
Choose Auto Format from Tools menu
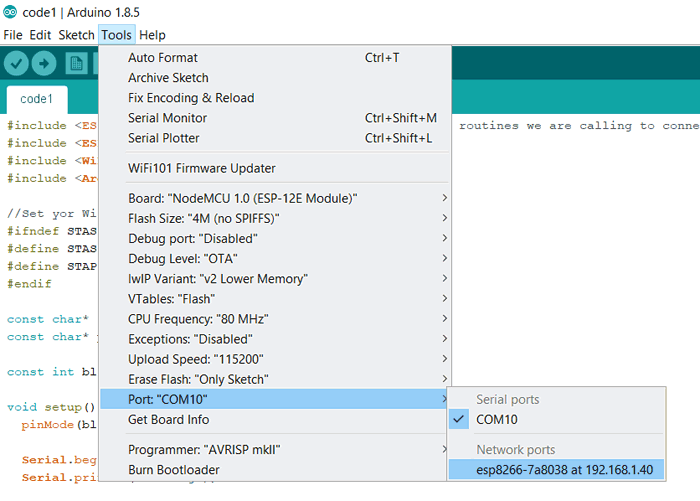coord(275,58)
